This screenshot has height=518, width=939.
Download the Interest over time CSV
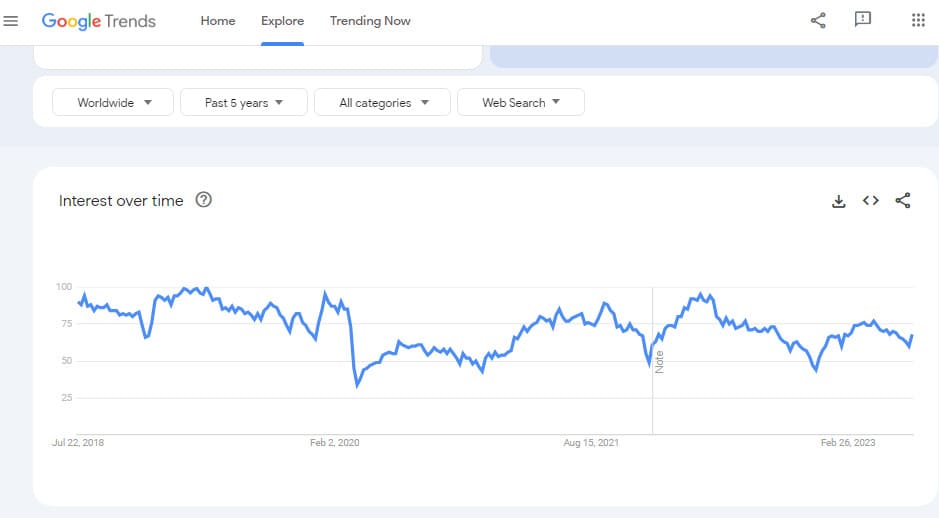pyautogui.click(x=838, y=201)
